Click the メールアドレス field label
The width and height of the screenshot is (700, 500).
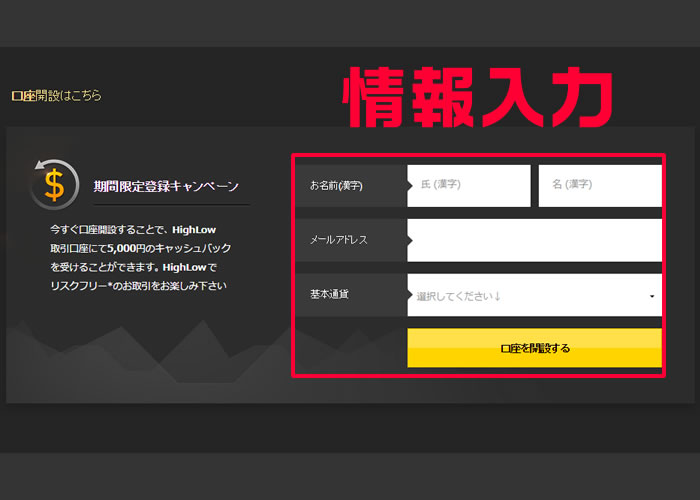point(339,241)
